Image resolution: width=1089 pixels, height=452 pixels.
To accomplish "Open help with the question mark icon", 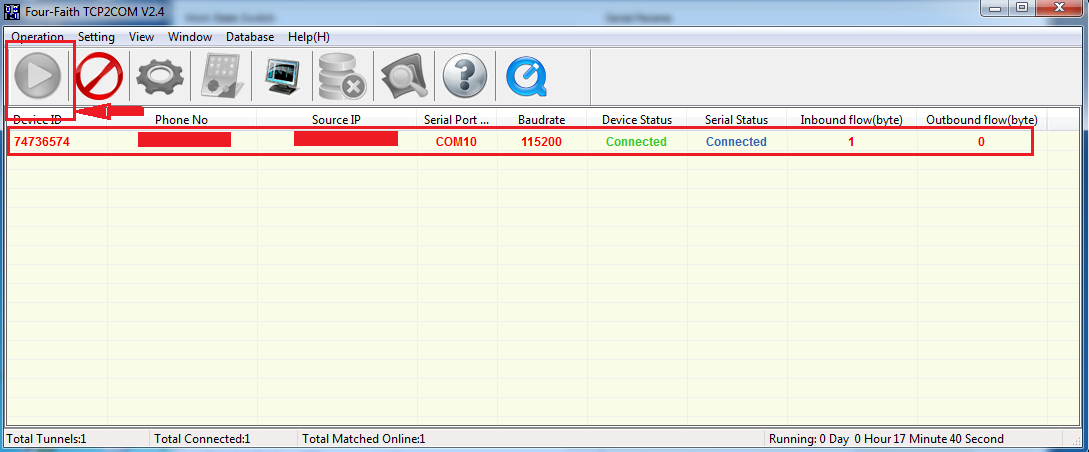I will 465,75.
